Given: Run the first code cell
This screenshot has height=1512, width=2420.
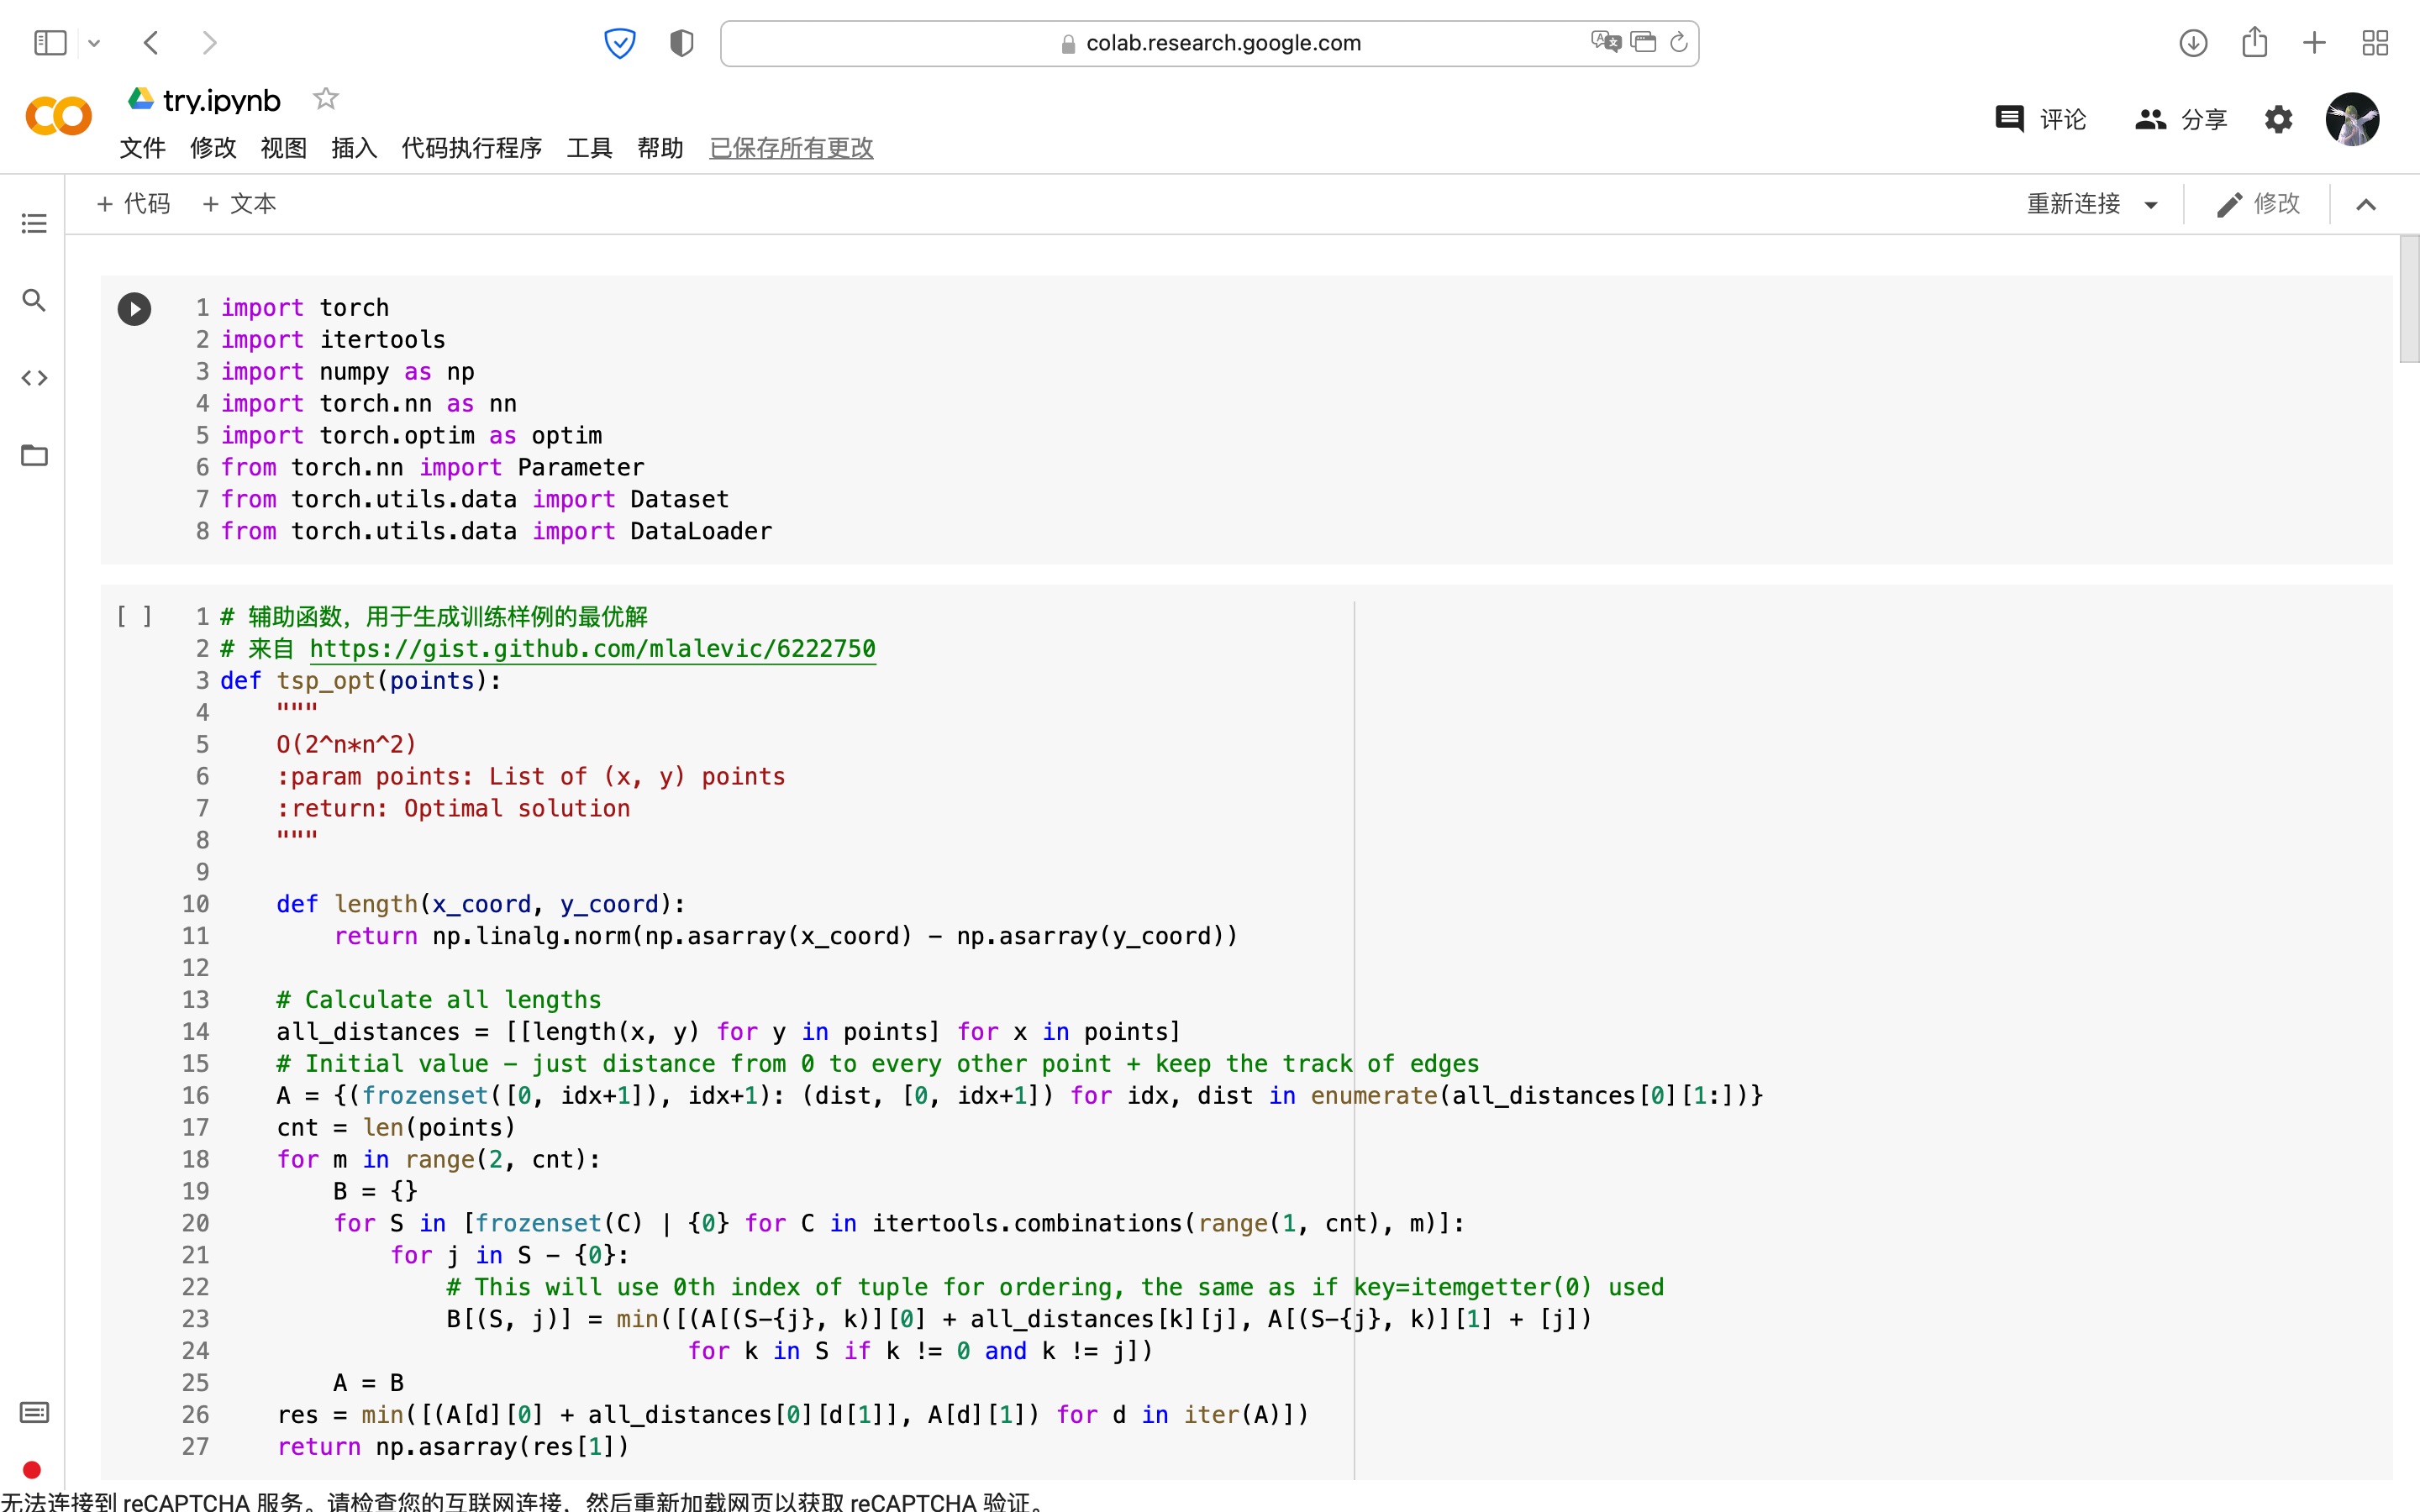Looking at the screenshot, I should pyautogui.click(x=134, y=309).
